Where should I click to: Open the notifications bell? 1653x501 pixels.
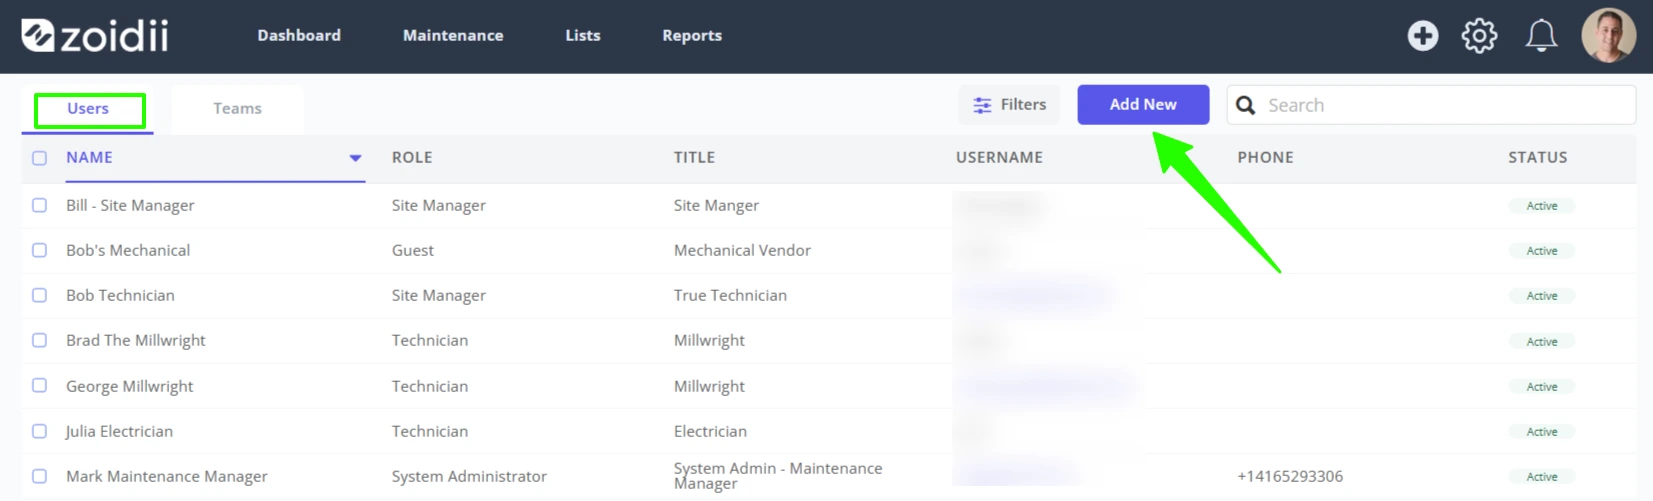[1540, 36]
